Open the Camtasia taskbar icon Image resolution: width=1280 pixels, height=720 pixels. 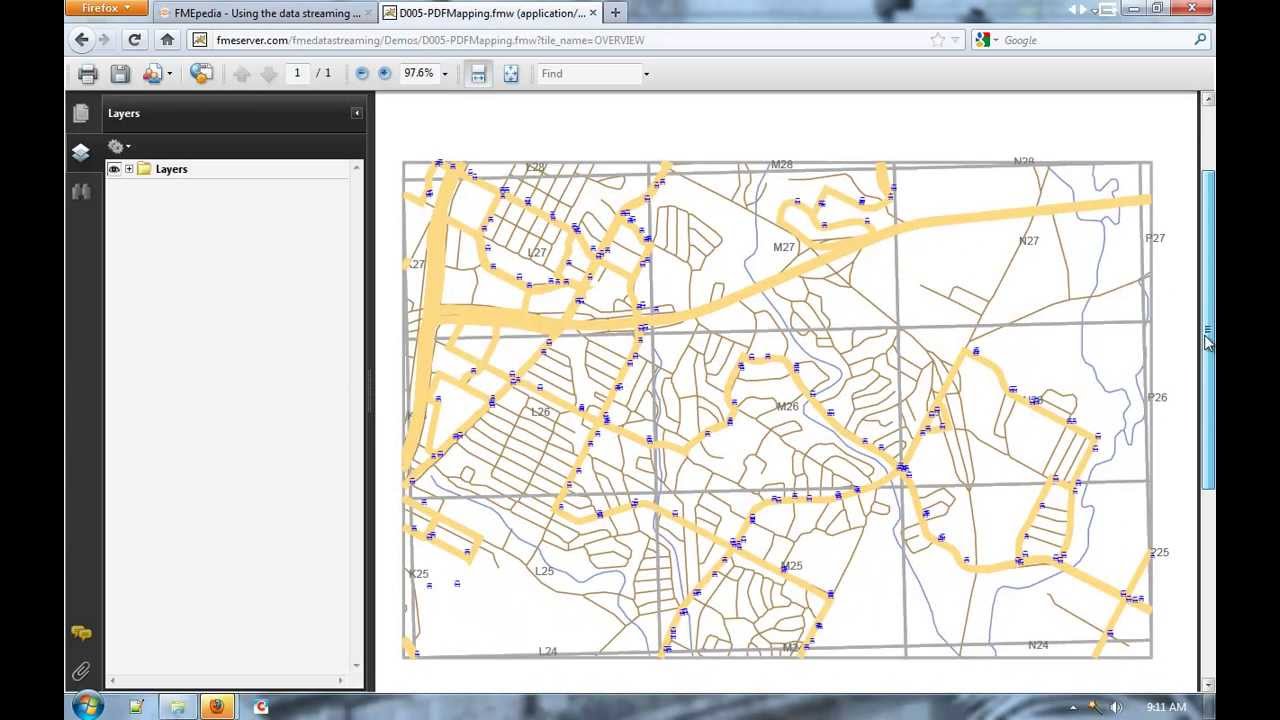(x=261, y=707)
